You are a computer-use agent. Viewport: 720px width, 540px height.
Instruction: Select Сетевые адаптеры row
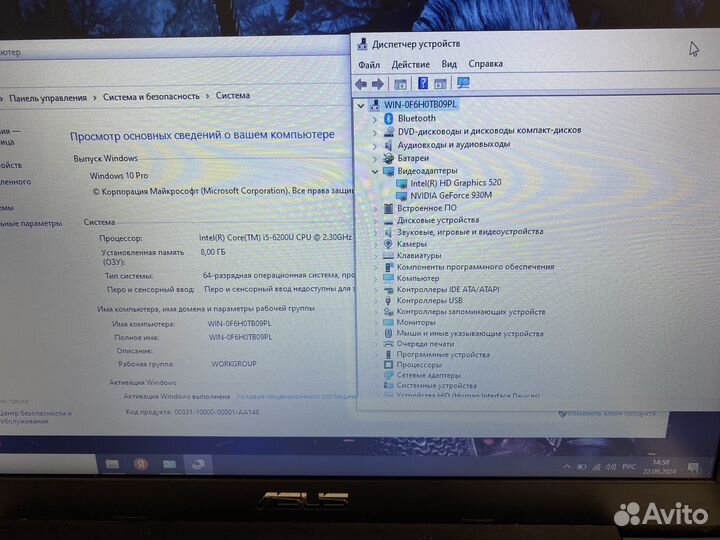(x=428, y=375)
